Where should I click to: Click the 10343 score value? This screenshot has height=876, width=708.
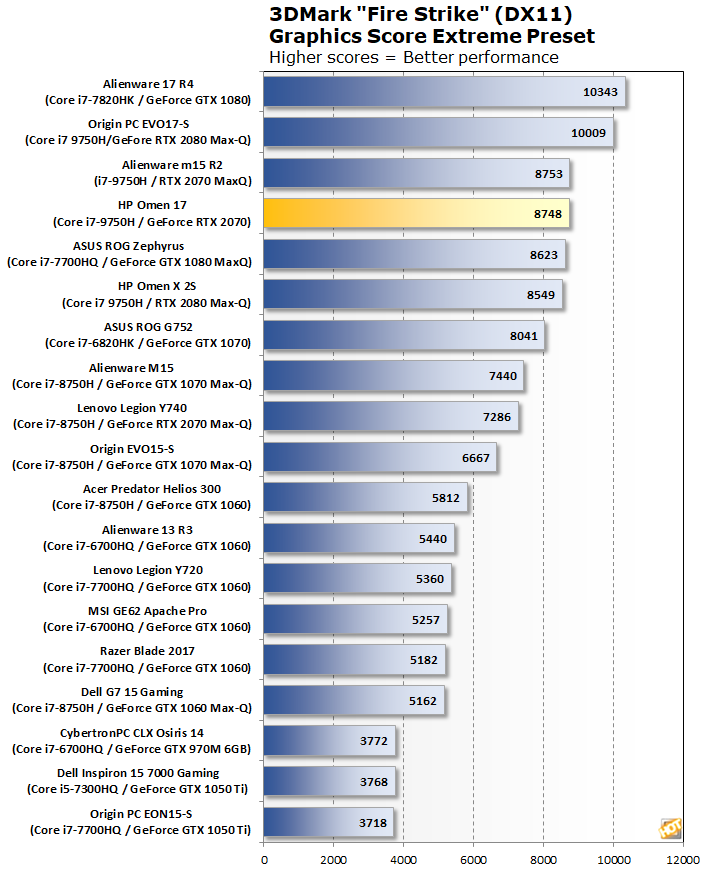600,92
